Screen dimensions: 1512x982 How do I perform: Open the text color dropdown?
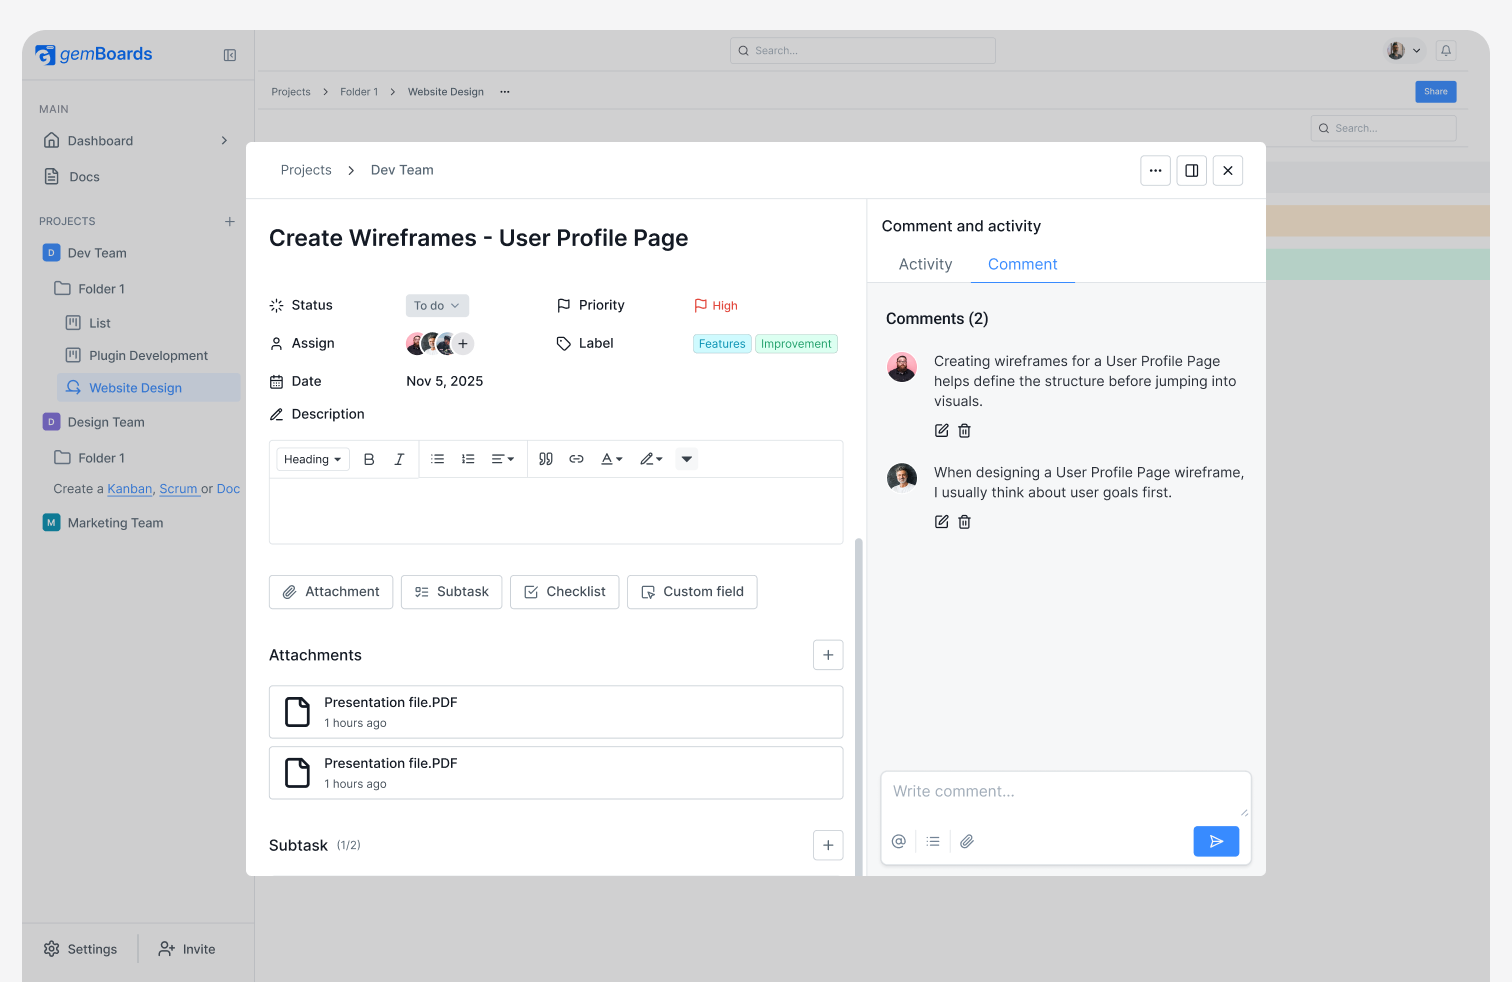coord(611,458)
